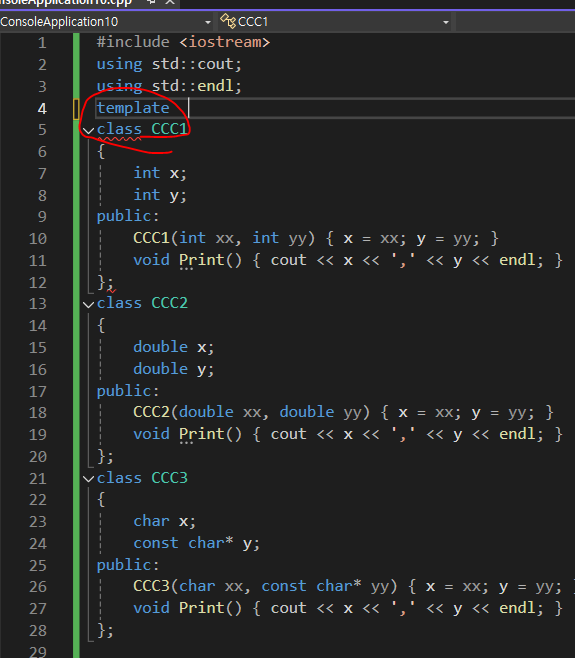
Task: Click the CCC2 class name on line 13
Action: point(169,303)
